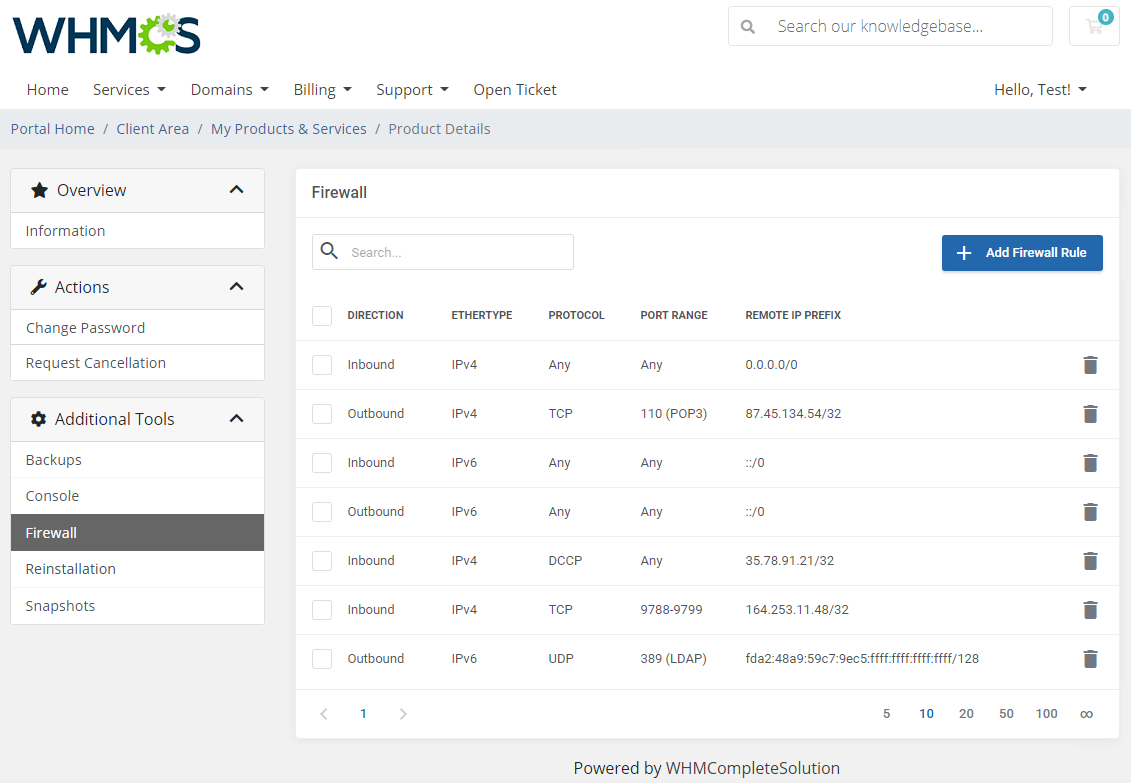The width and height of the screenshot is (1131, 783).
Task: Check the checkbox on the IPv6 inbound rule
Action: tap(322, 462)
